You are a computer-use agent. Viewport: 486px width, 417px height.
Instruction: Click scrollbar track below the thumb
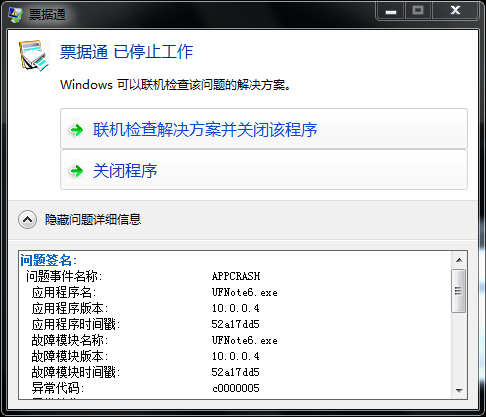(459, 347)
